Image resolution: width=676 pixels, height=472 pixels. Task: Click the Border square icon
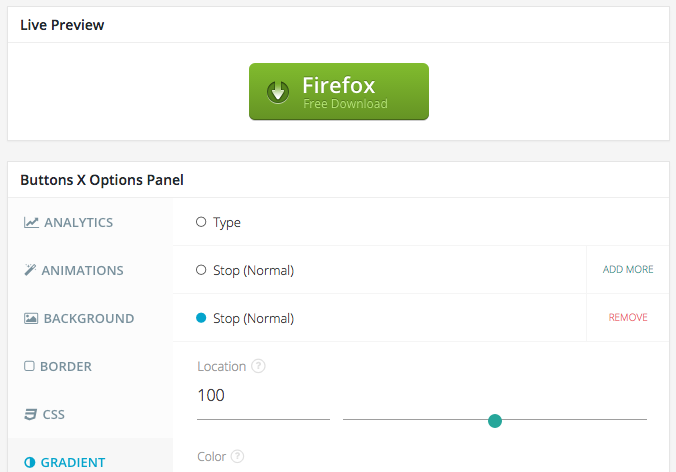[x=29, y=366]
